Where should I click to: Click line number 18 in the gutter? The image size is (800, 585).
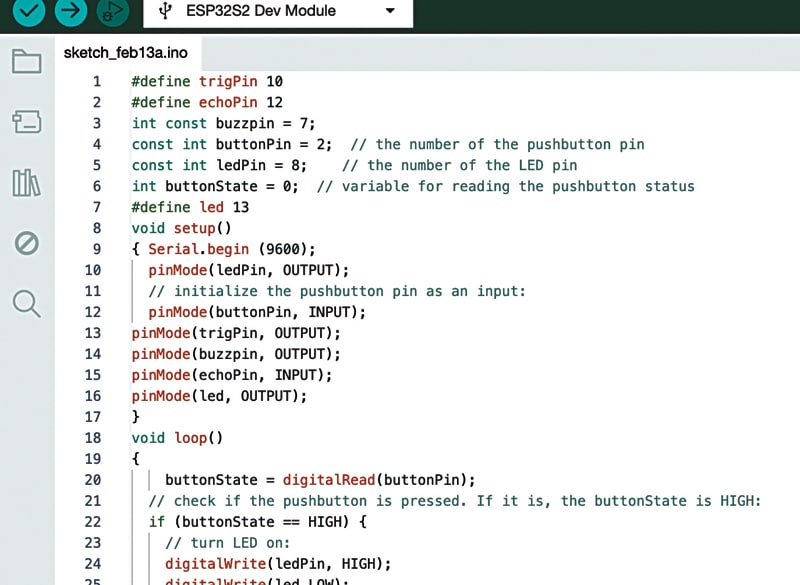pos(92,438)
